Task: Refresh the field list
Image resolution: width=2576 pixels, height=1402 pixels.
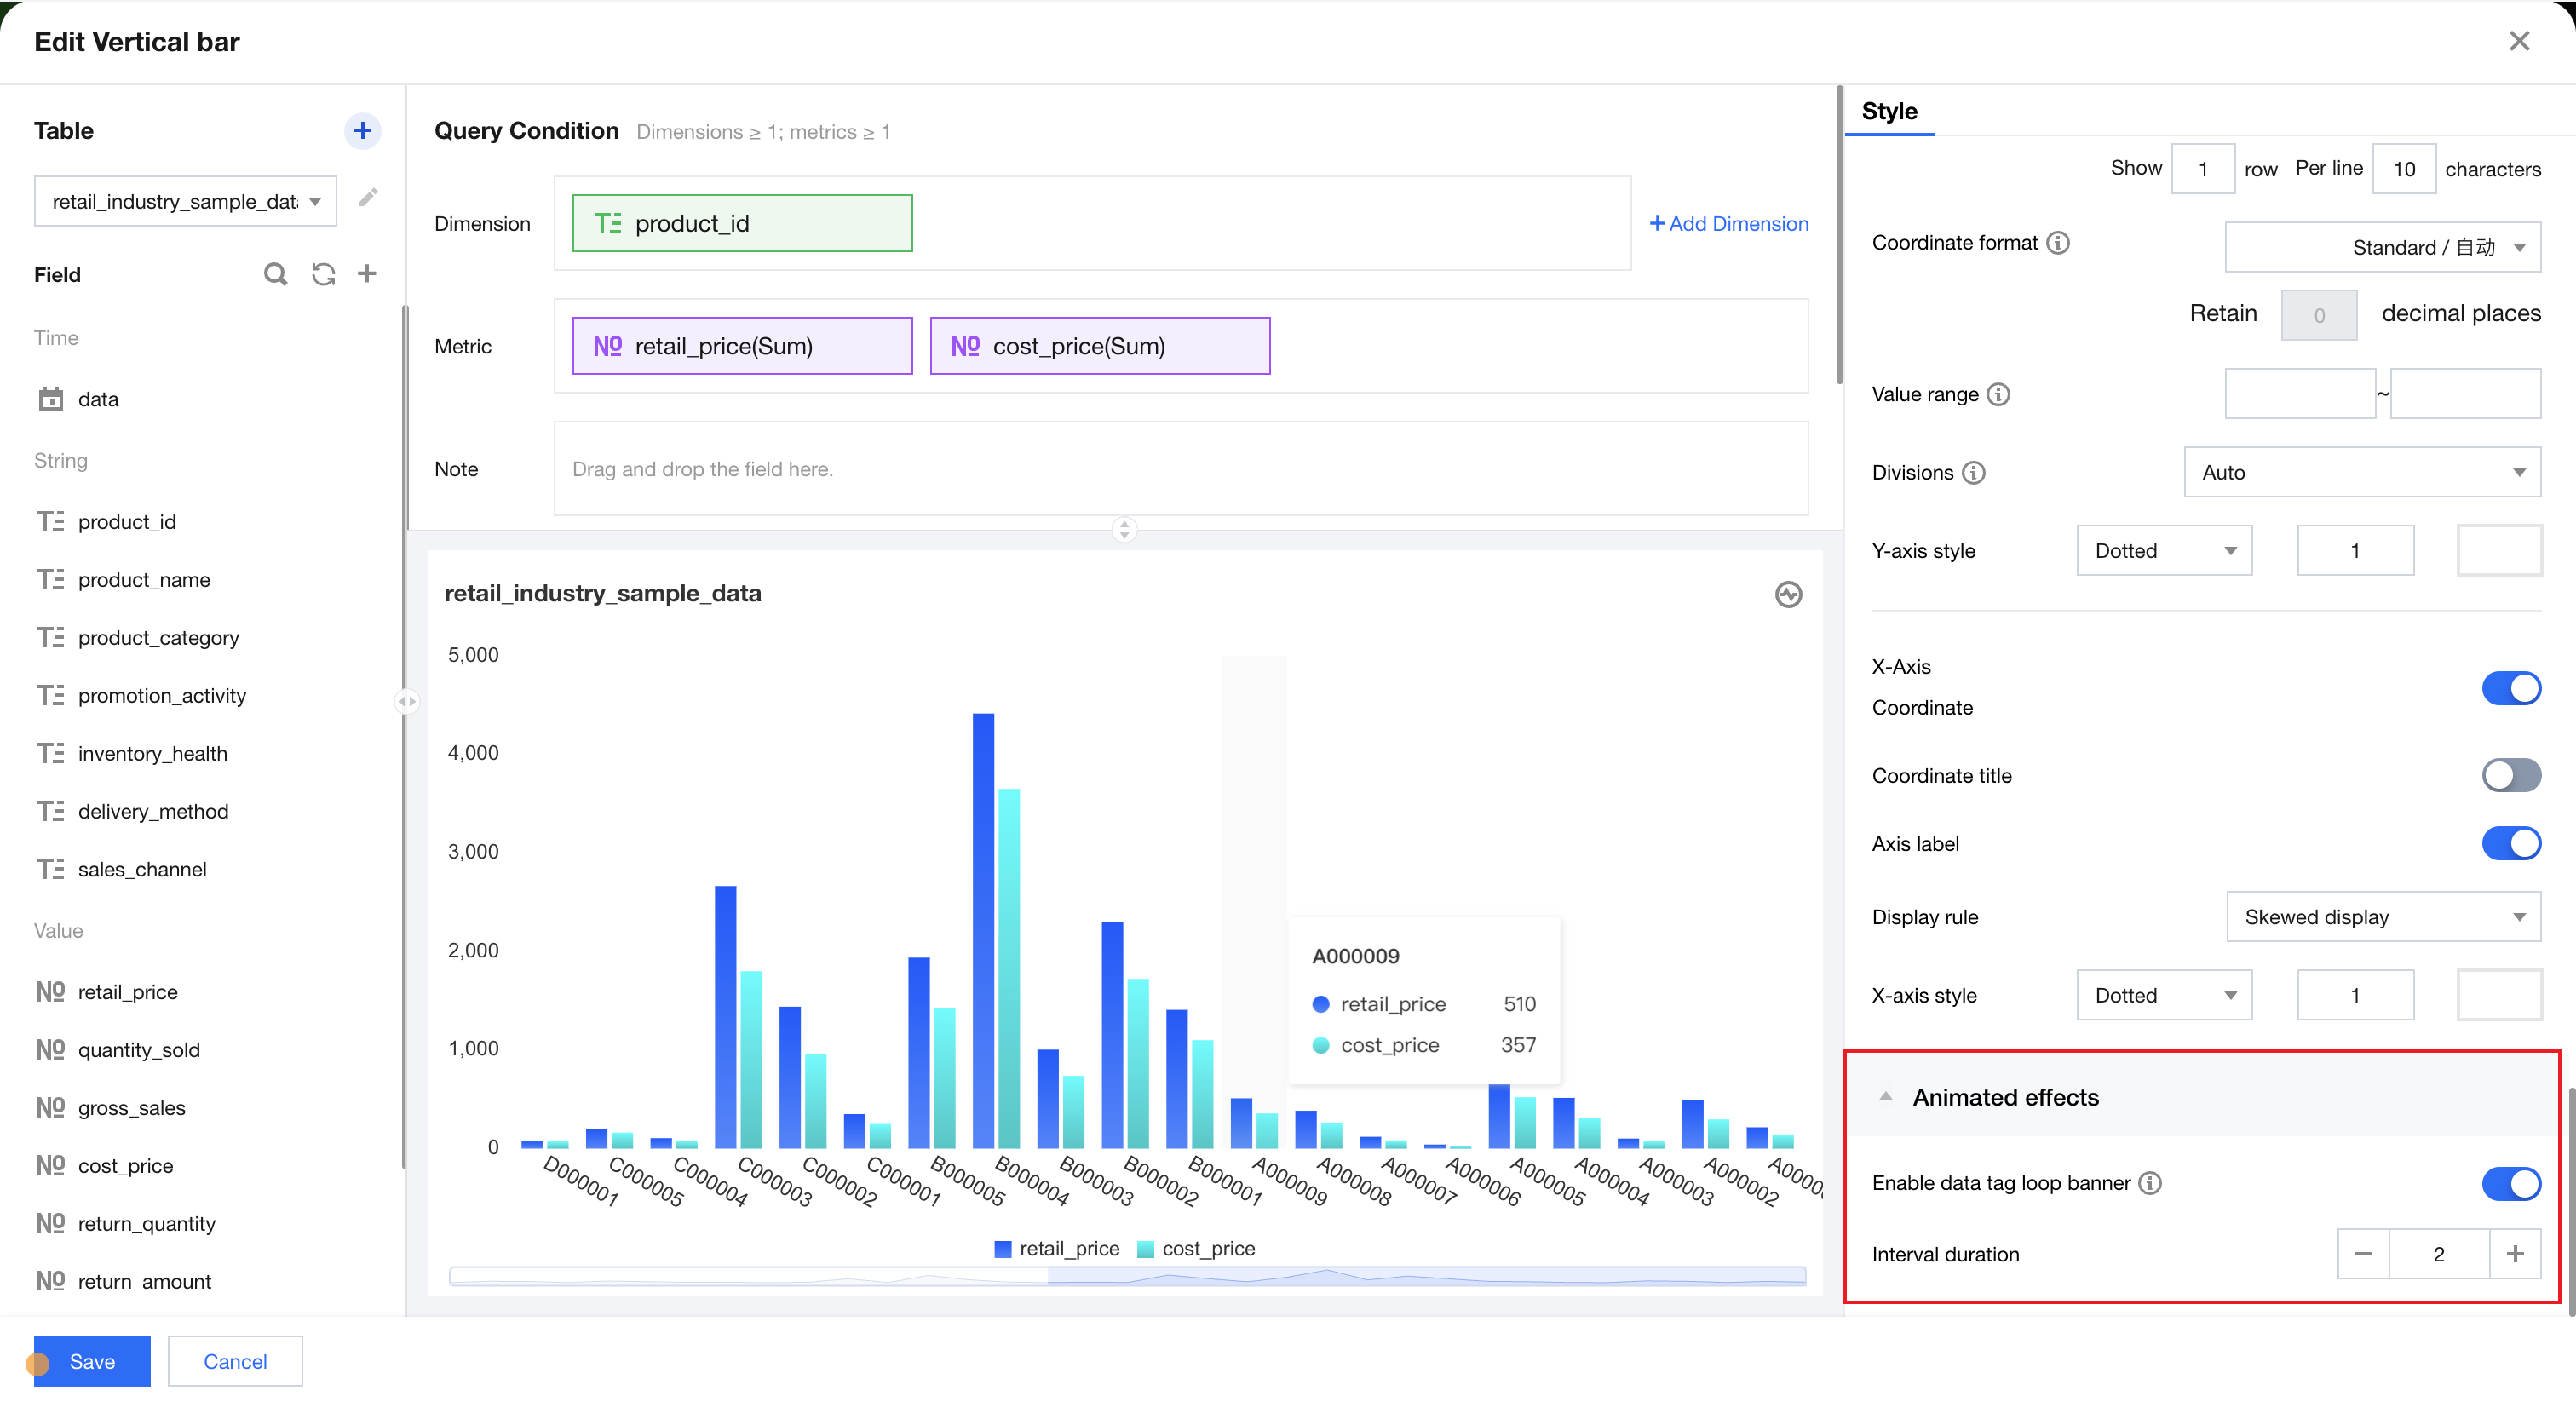Action: (323, 274)
